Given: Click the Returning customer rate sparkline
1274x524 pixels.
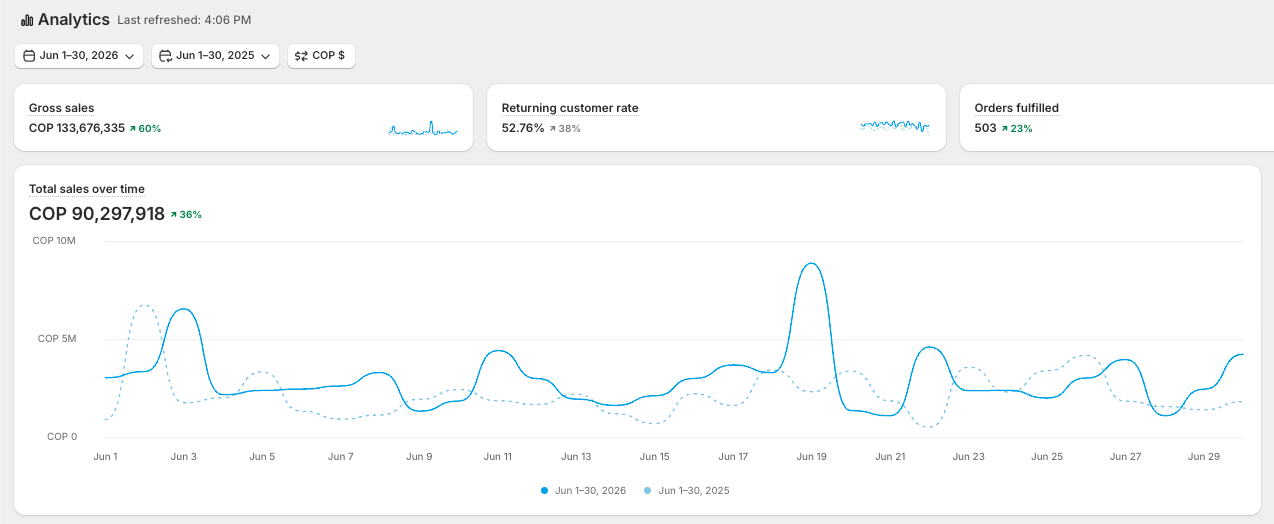Looking at the screenshot, I should (895, 126).
